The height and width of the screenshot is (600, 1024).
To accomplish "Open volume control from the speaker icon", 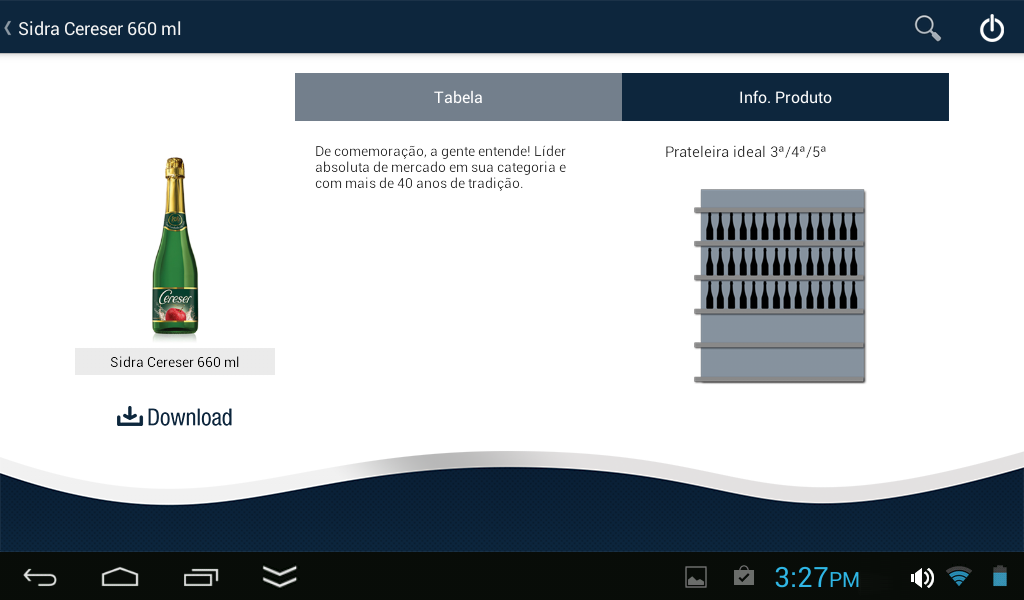I will 921,577.
